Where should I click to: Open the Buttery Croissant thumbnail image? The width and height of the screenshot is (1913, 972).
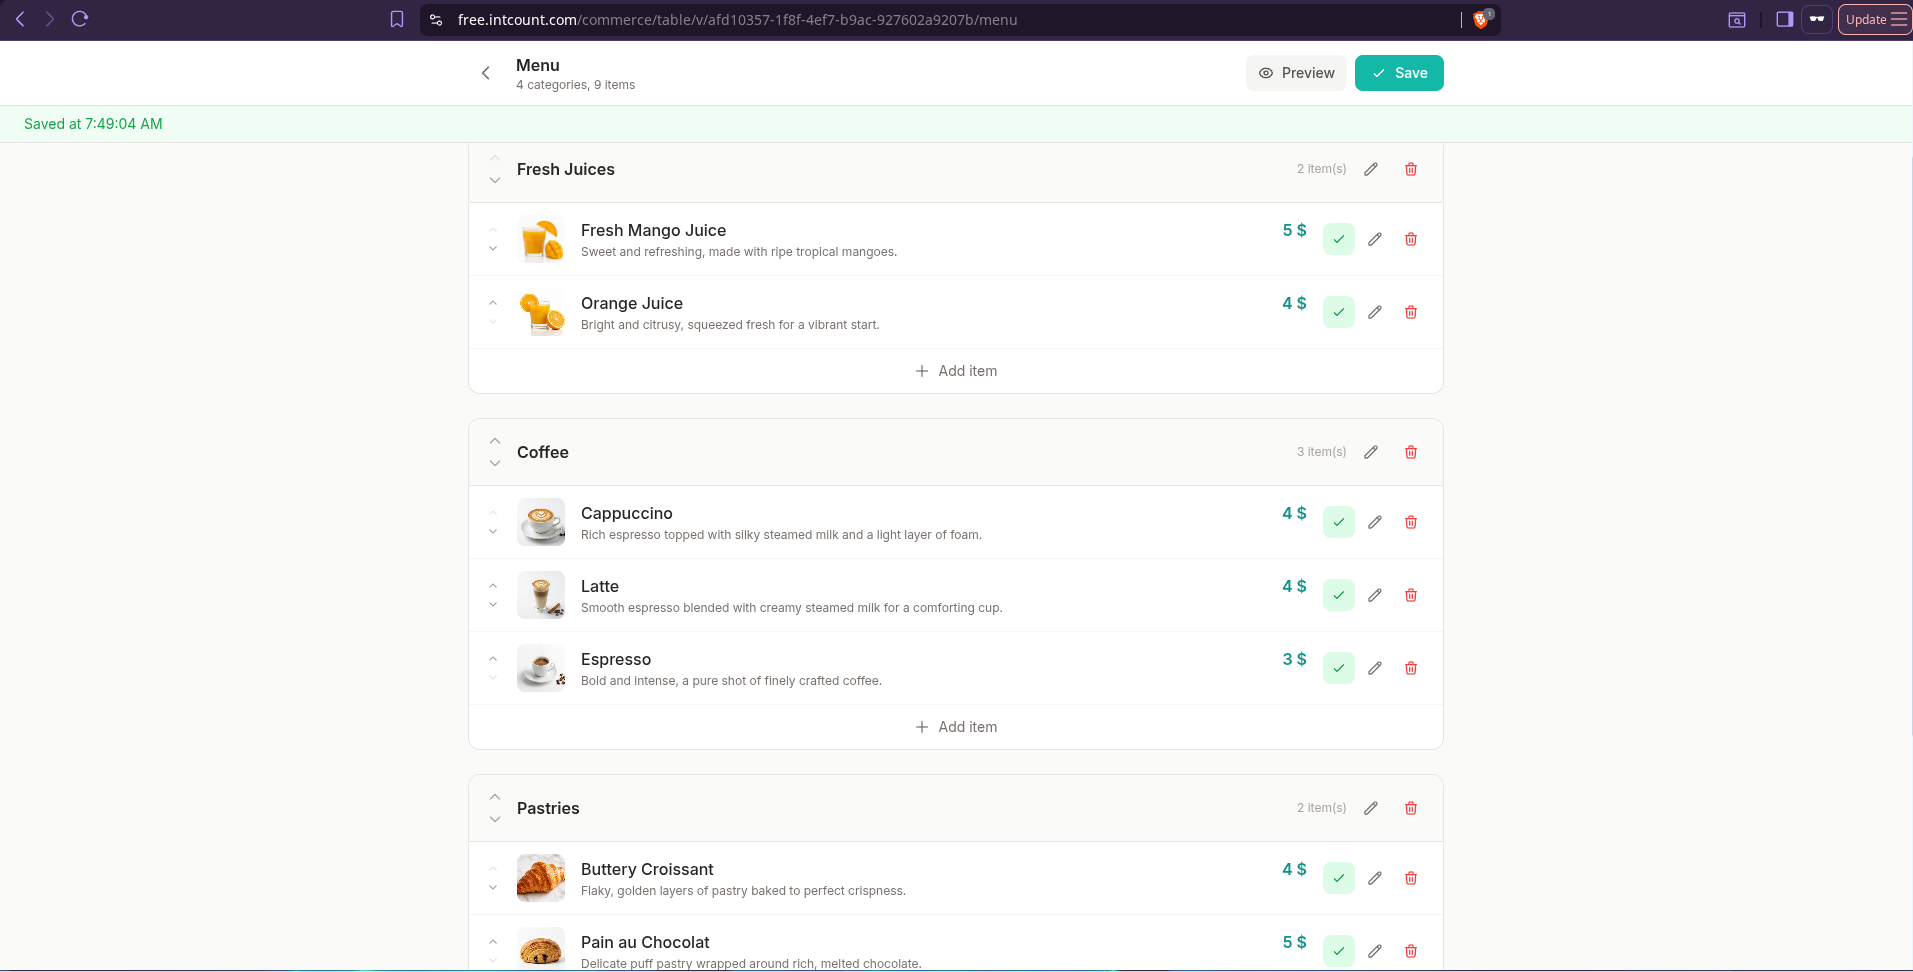pos(541,878)
